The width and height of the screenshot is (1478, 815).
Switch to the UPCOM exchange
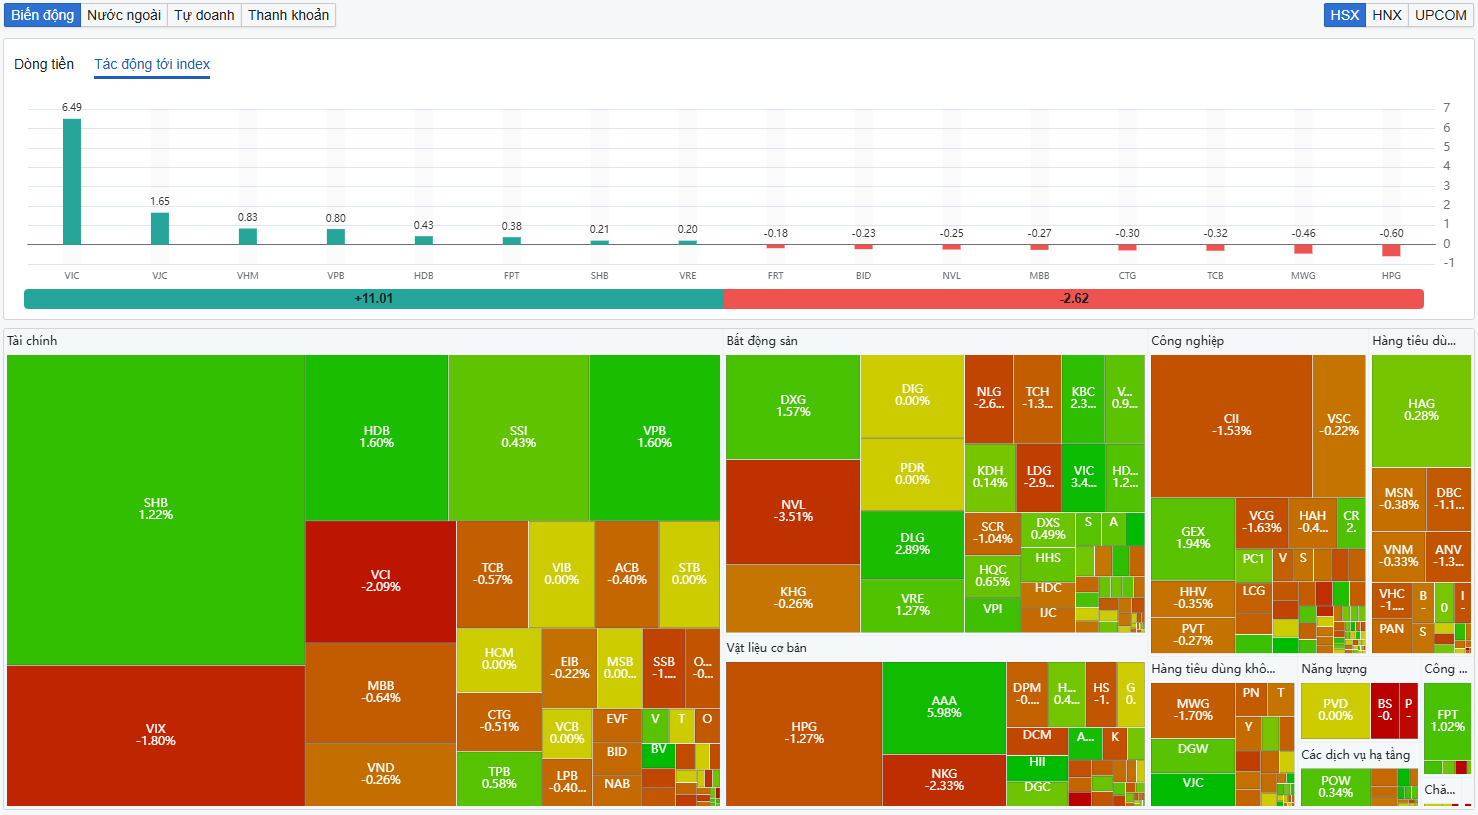[x=1440, y=15]
